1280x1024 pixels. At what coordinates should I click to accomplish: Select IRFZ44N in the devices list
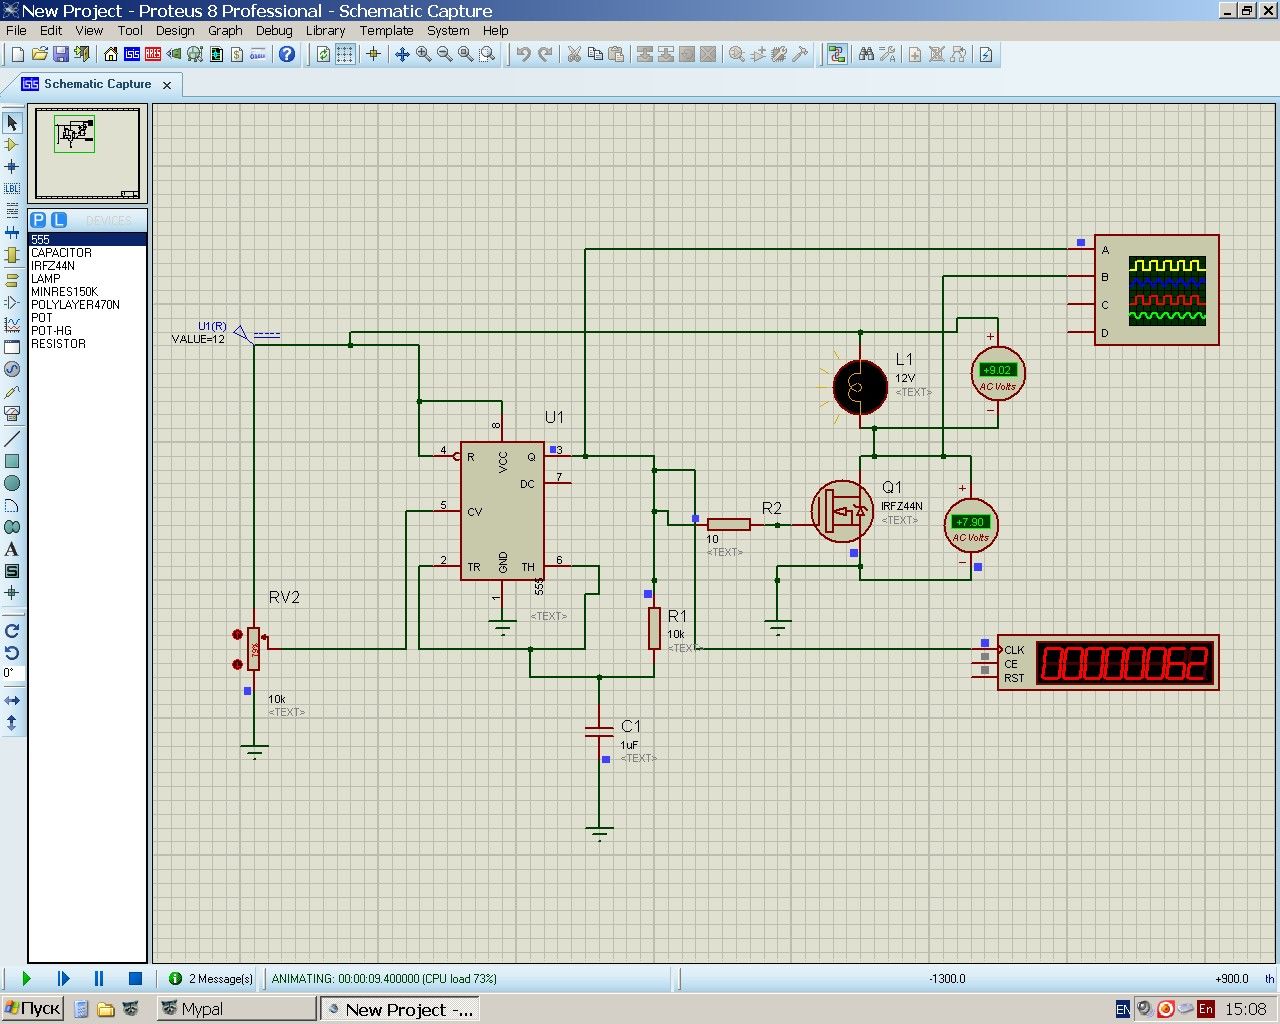click(x=53, y=266)
